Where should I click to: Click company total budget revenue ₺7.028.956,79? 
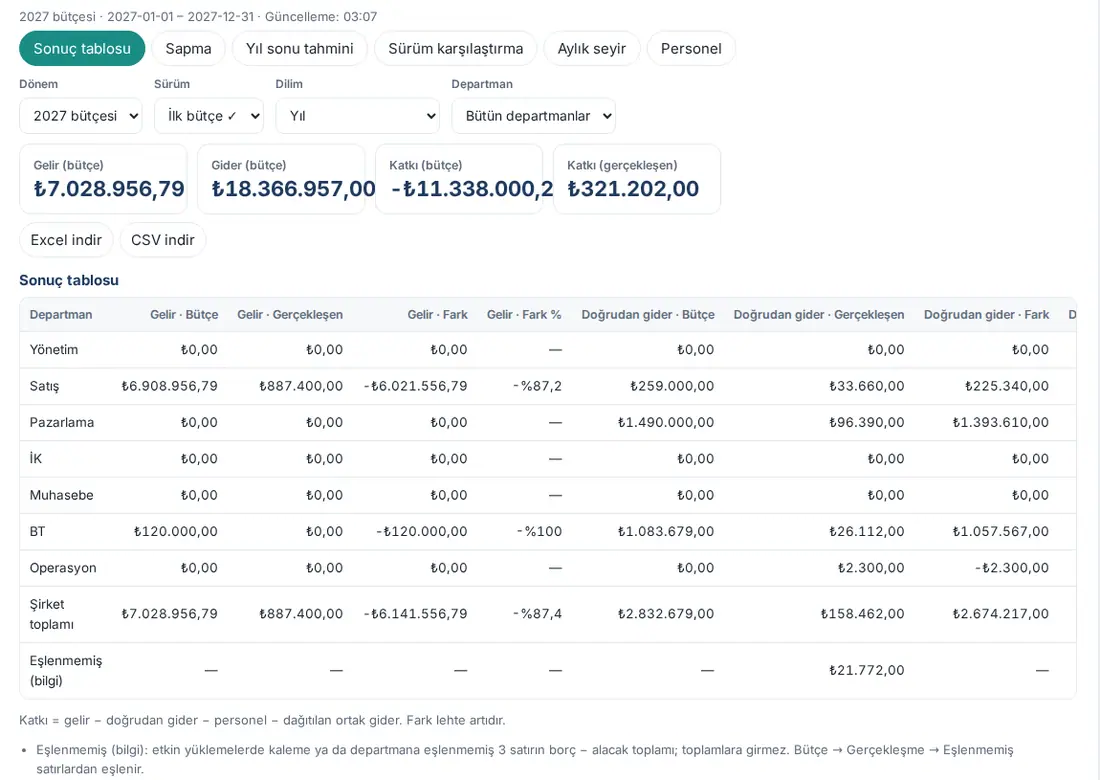tap(169, 614)
